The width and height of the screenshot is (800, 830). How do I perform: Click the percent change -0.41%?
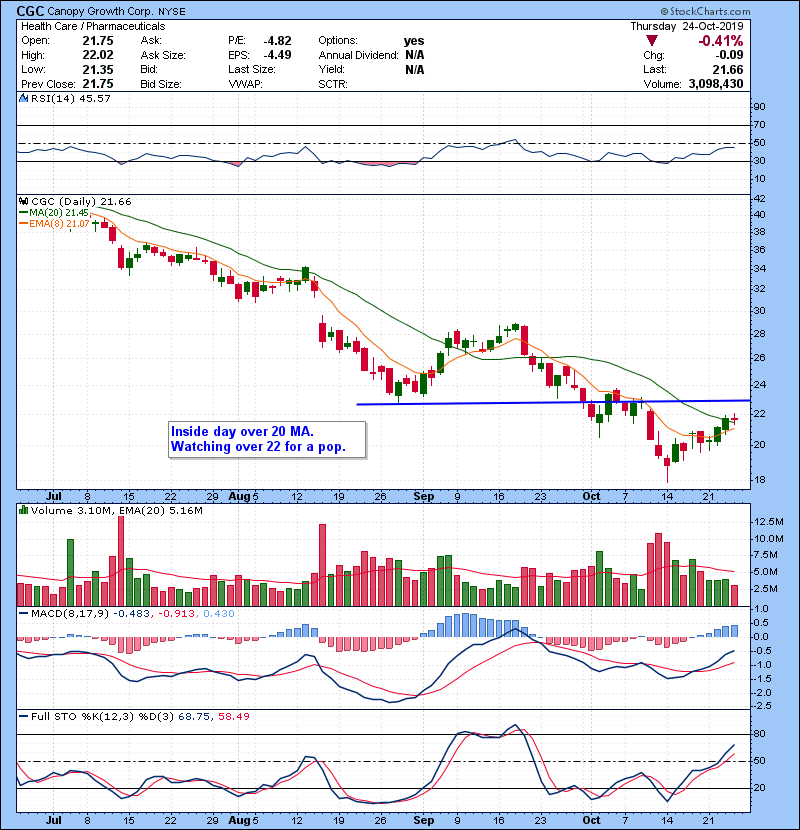point(721,41)
